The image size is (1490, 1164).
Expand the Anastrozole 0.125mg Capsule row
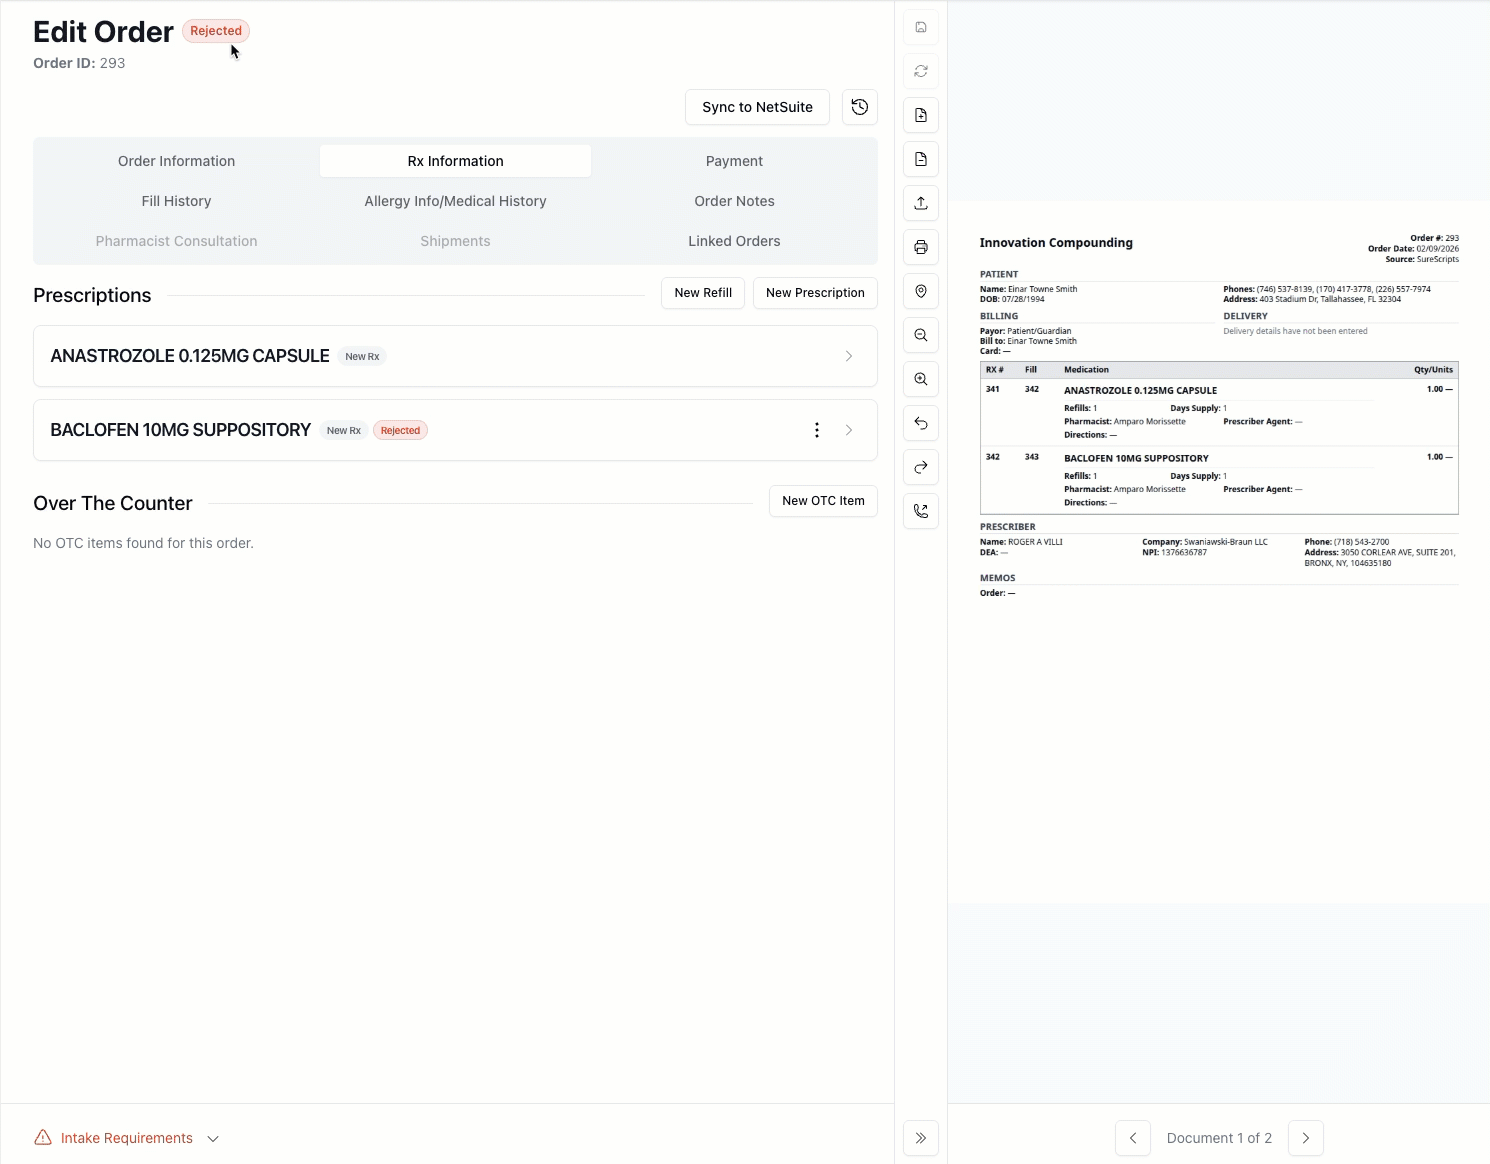(849, 356)
